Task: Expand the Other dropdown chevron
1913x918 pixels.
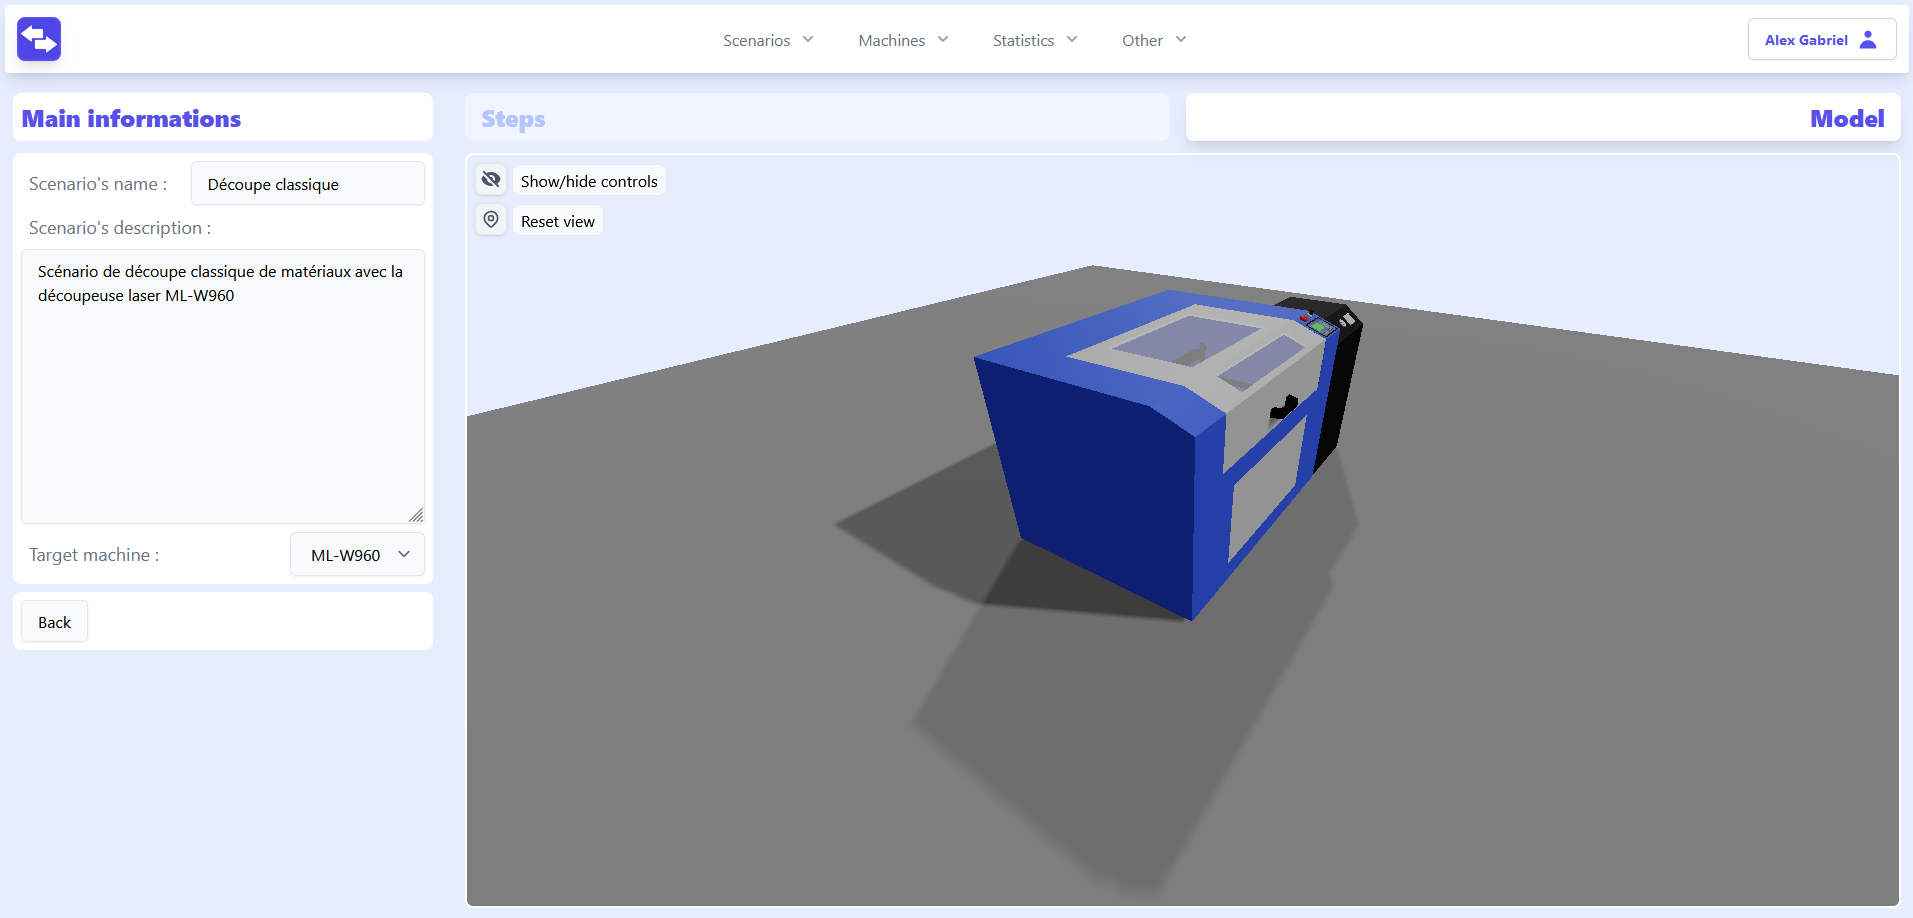Action: 1181,40
